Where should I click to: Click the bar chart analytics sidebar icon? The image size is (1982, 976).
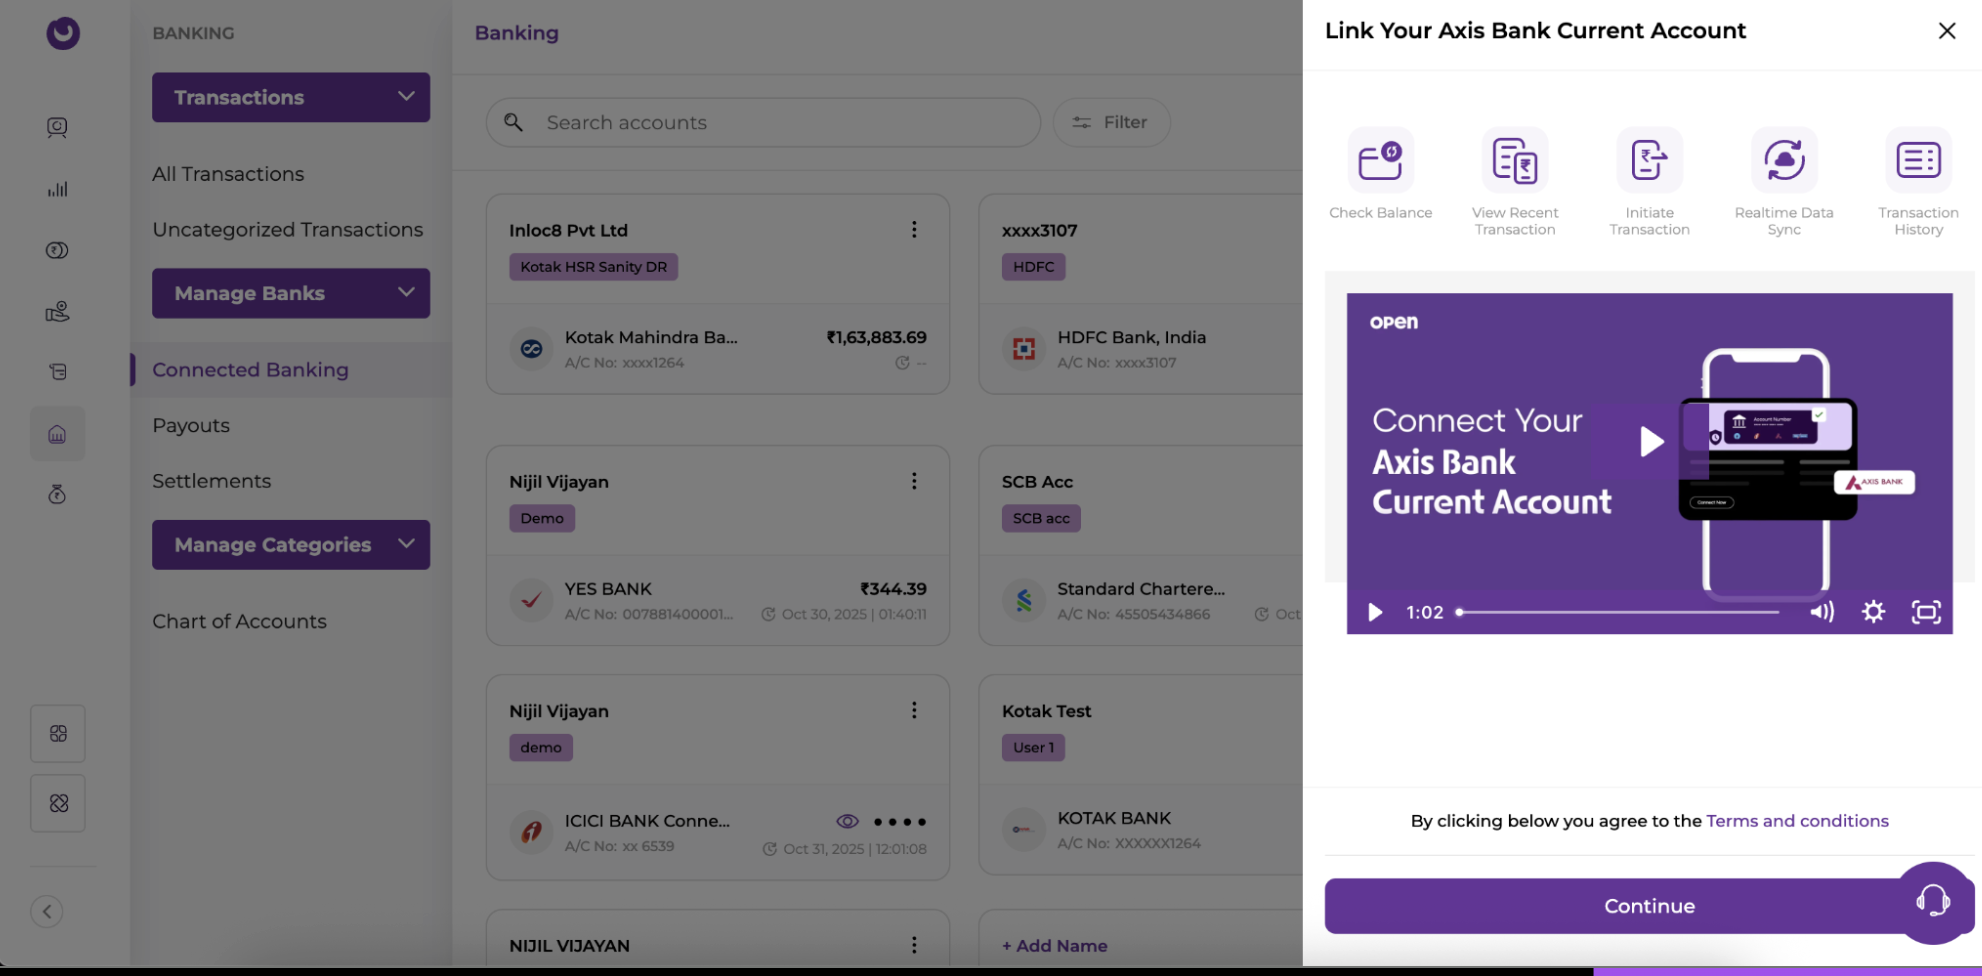point(57,189)
